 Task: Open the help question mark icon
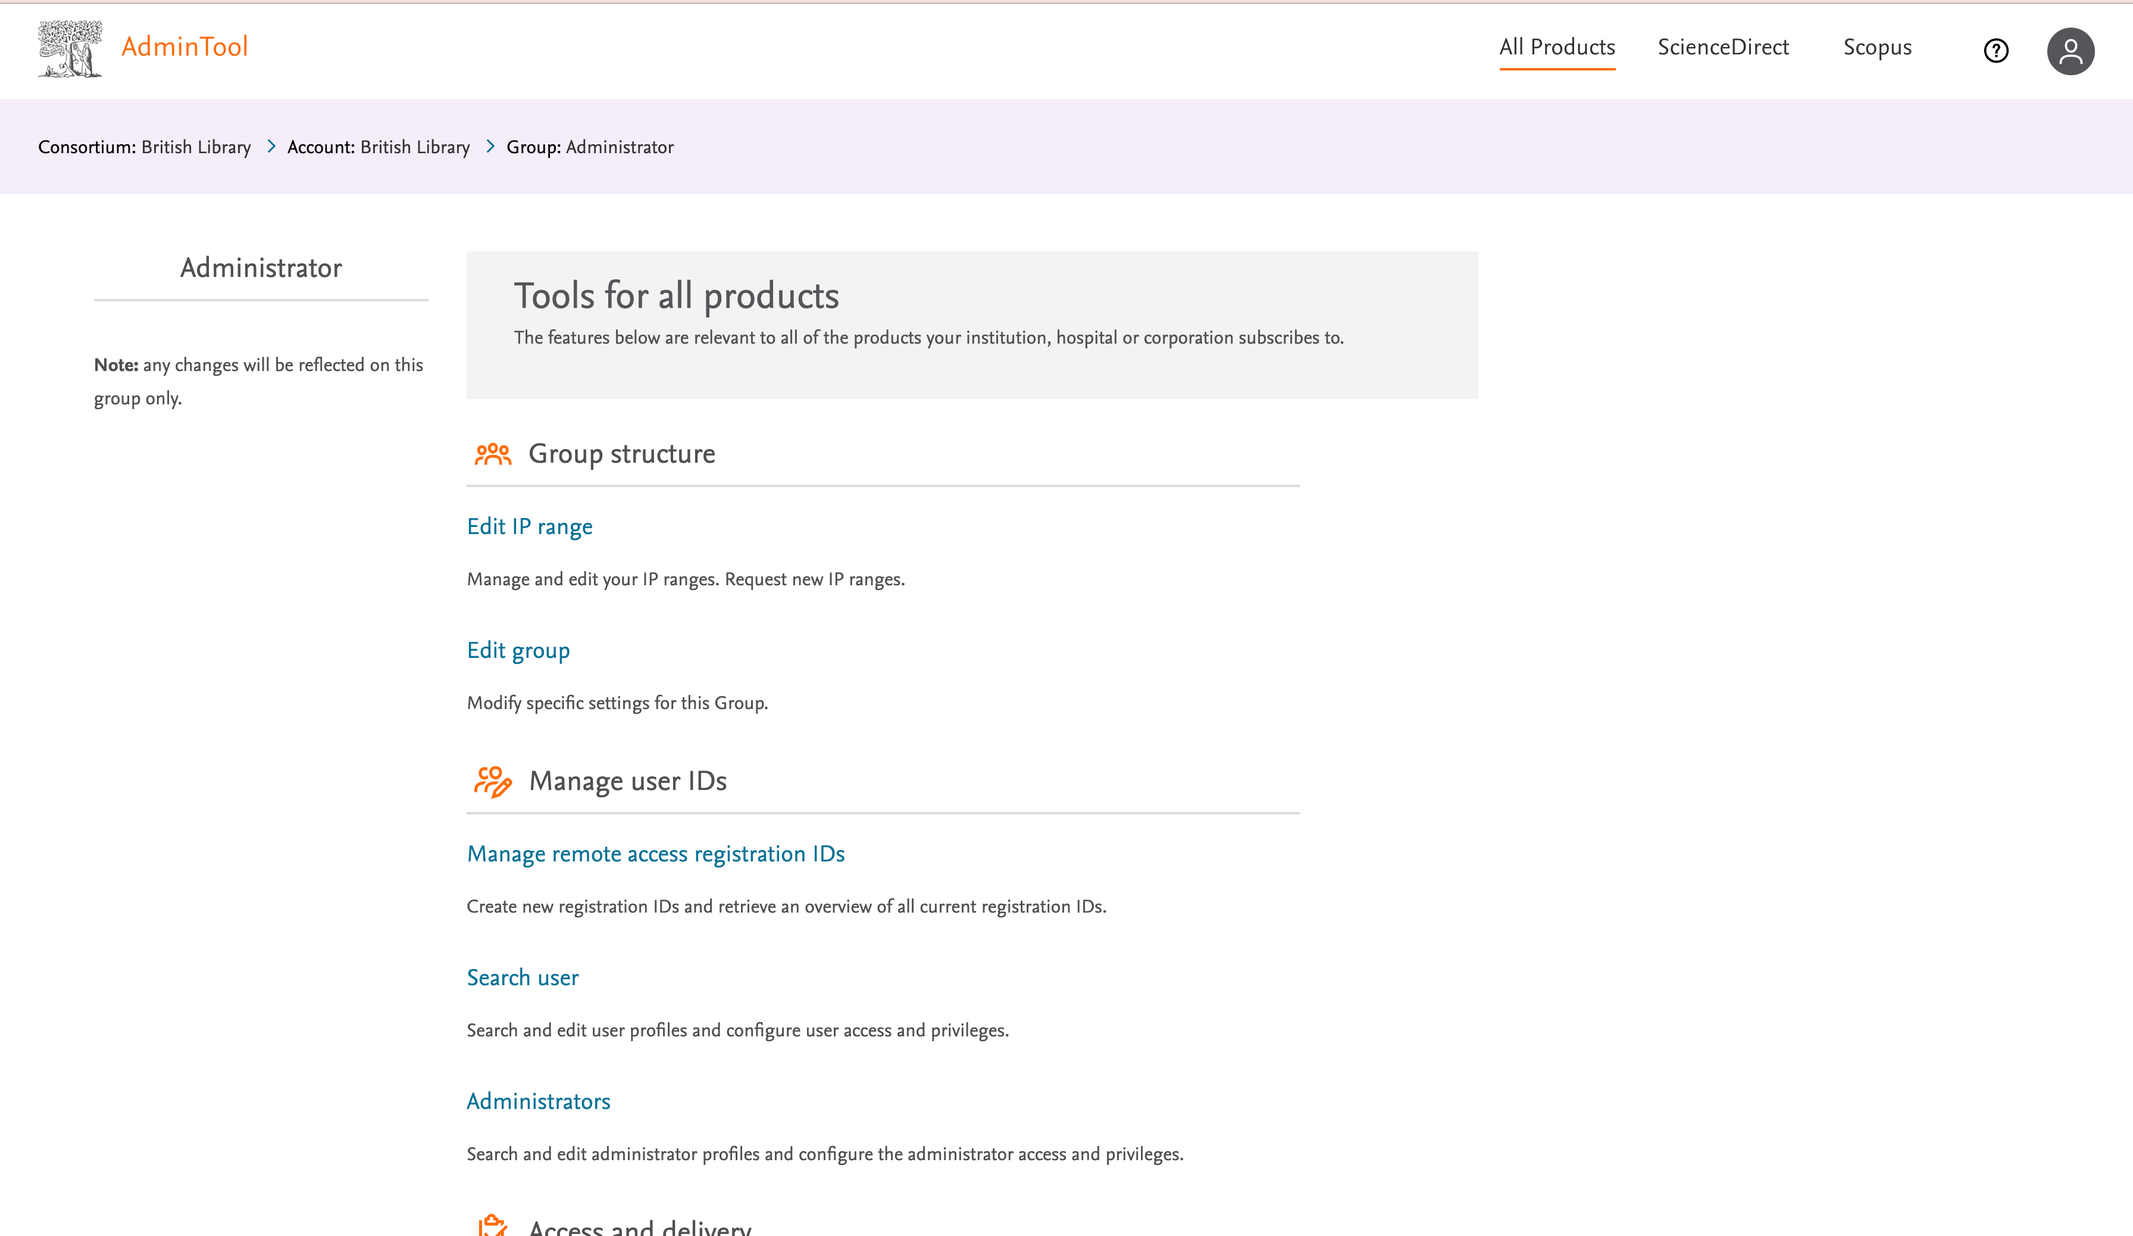[x=1995, y=51]
